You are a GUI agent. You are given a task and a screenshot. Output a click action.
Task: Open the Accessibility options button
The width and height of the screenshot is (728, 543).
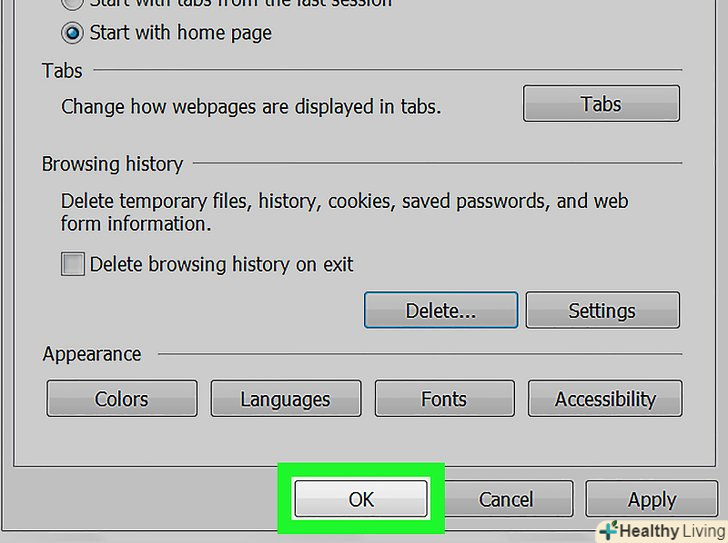(x=605, y=399)
